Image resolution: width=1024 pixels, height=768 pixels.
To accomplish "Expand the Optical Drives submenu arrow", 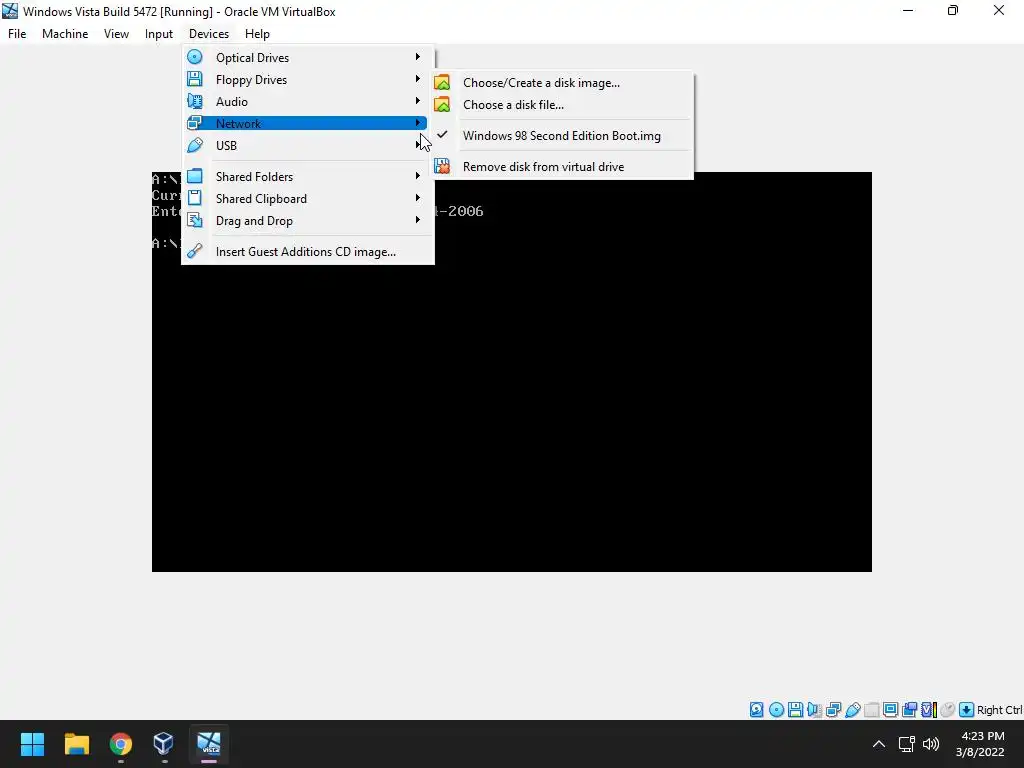I will tap(418, 57).
